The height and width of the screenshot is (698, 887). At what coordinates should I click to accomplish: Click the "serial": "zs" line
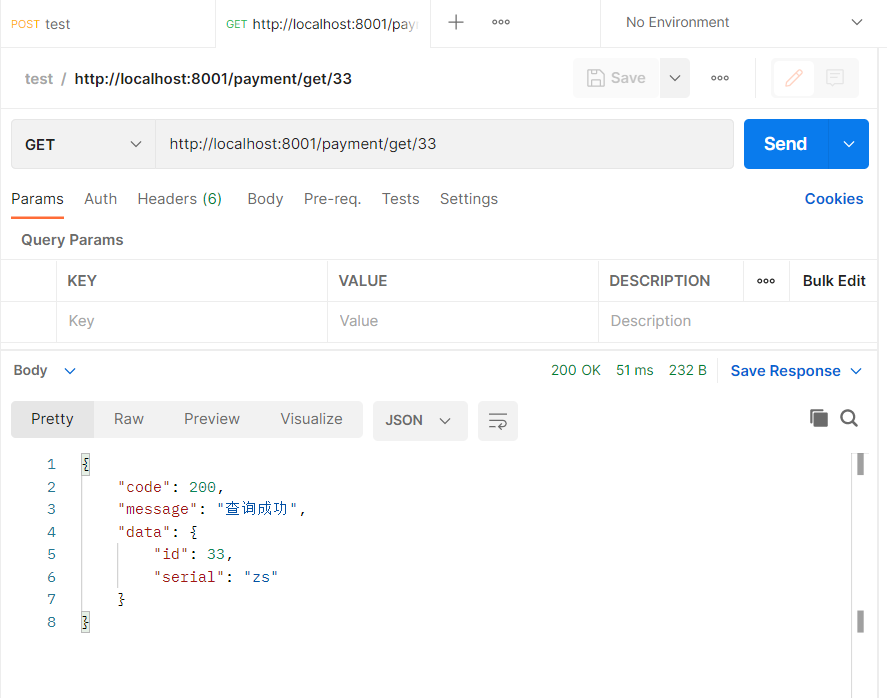coord(216,577)
